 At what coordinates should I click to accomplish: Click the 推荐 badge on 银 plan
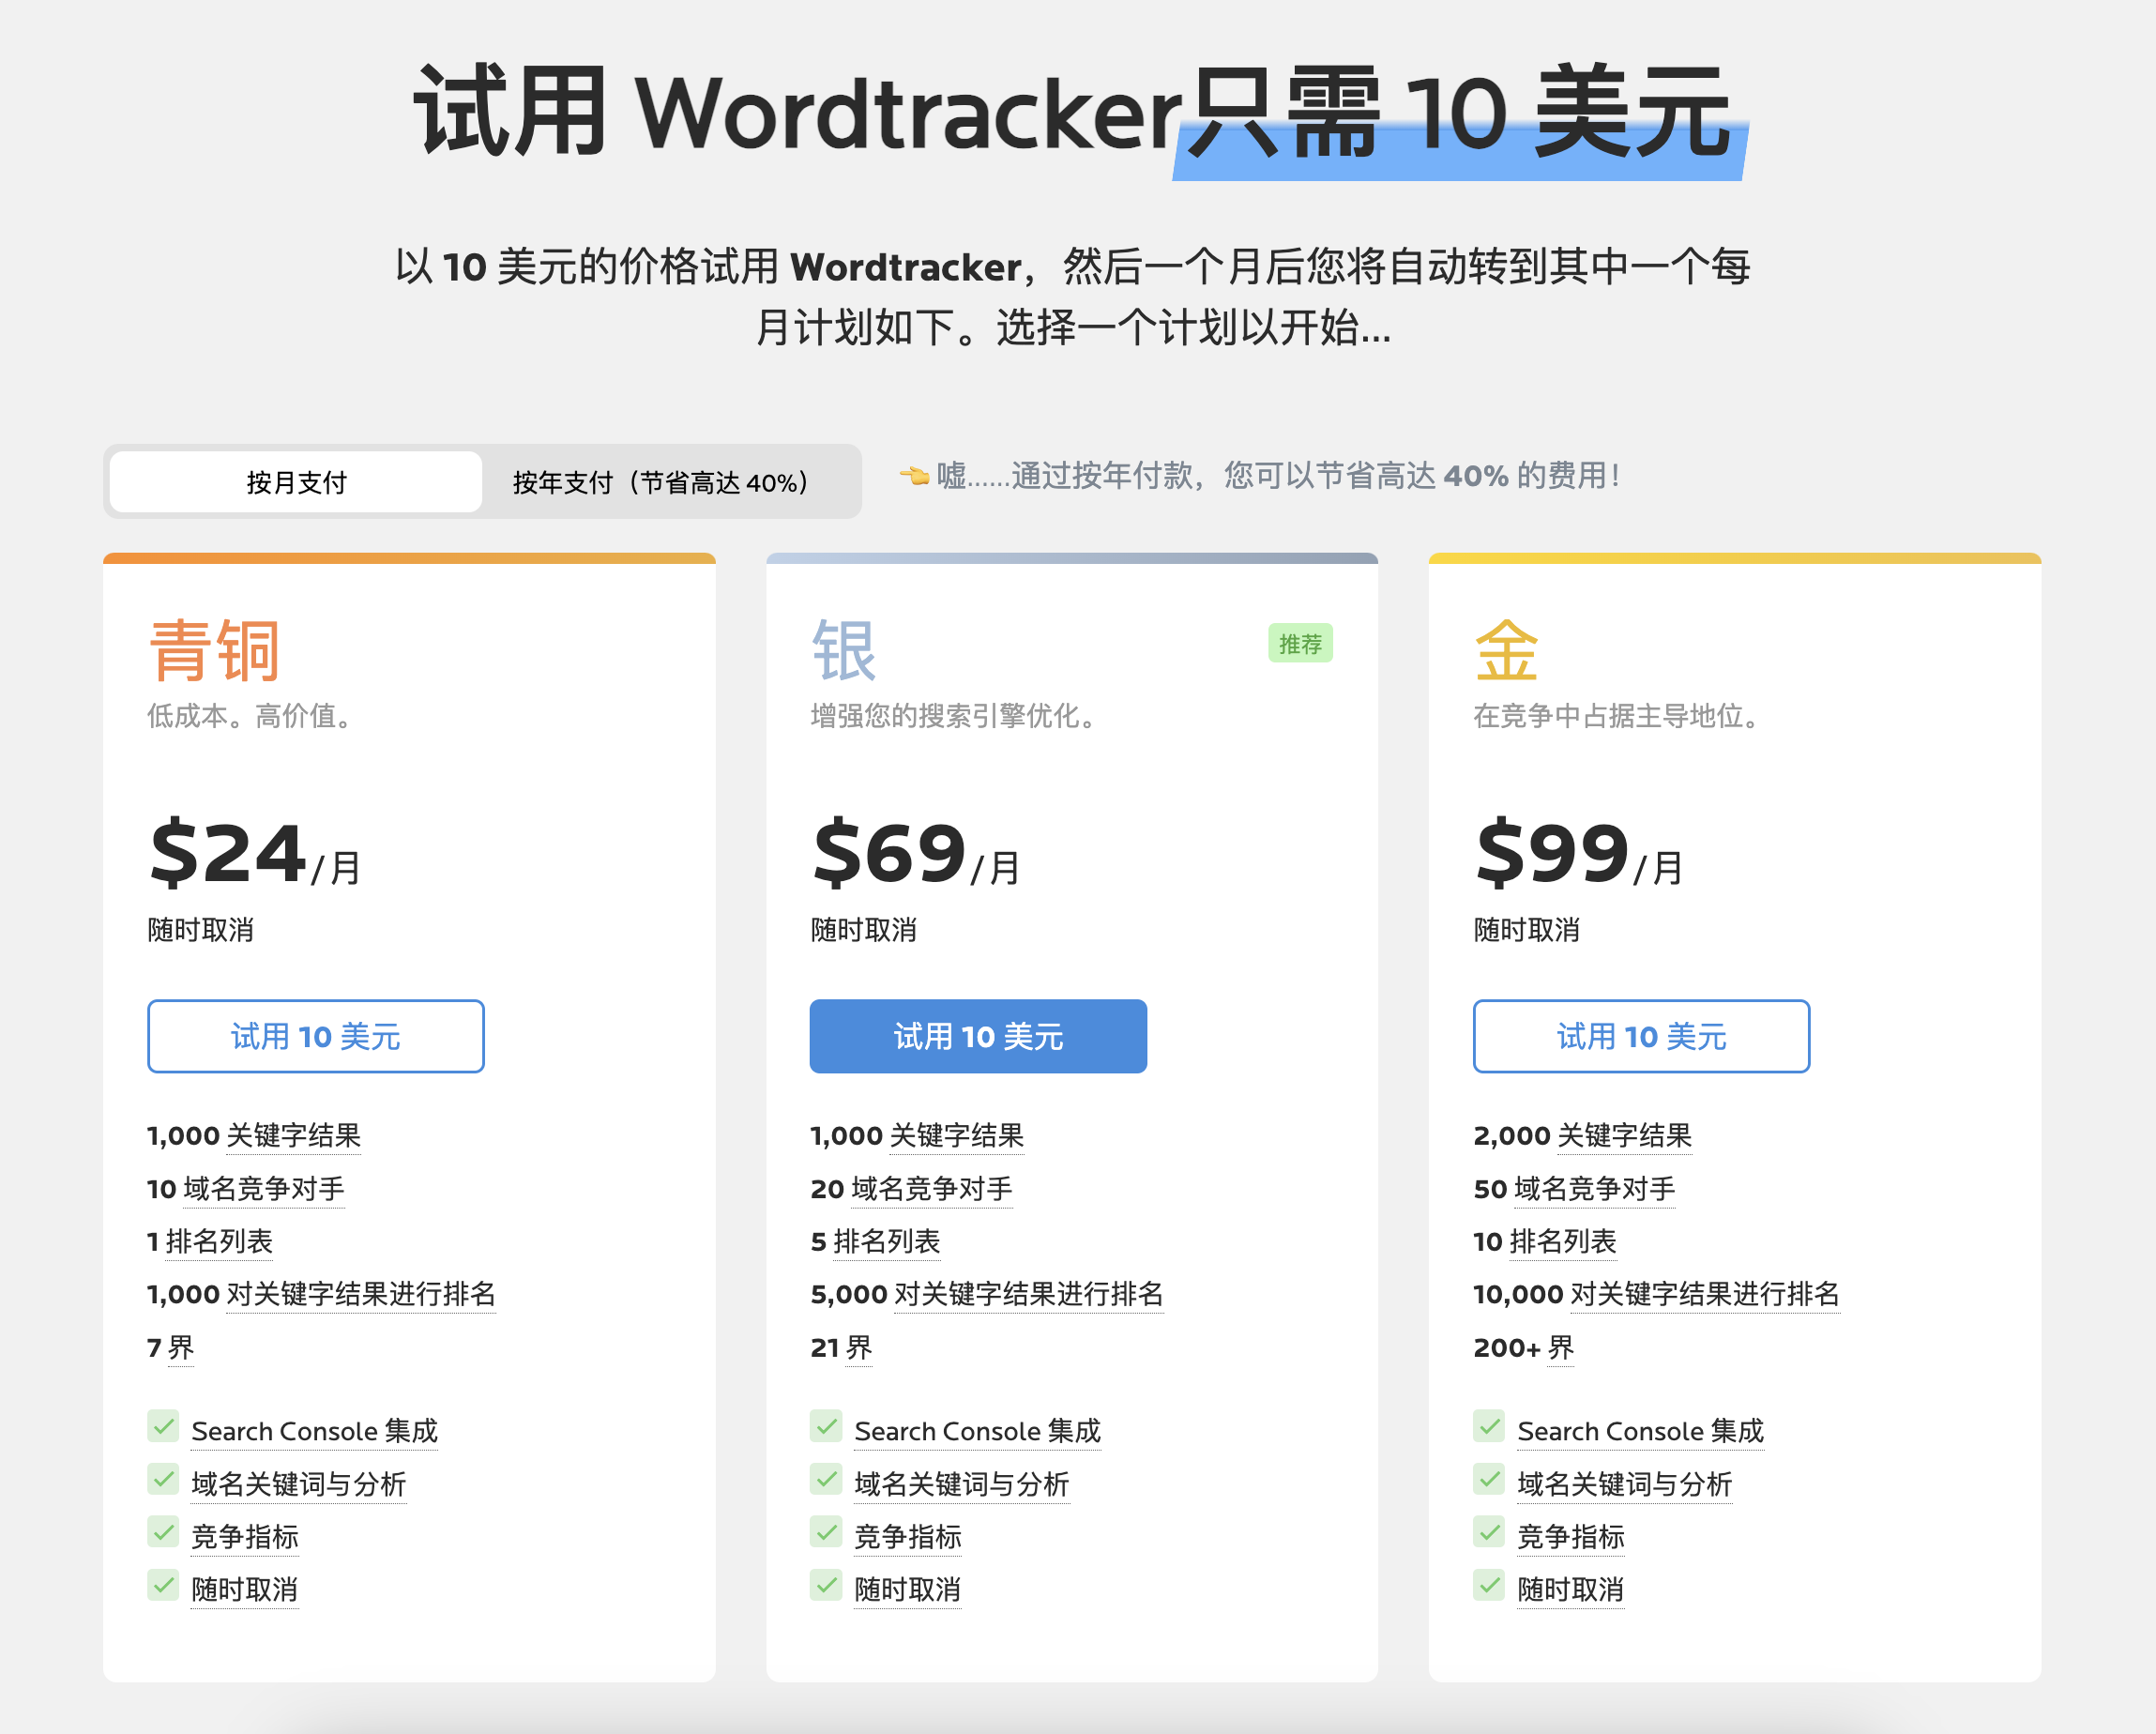pos(1300,644)
